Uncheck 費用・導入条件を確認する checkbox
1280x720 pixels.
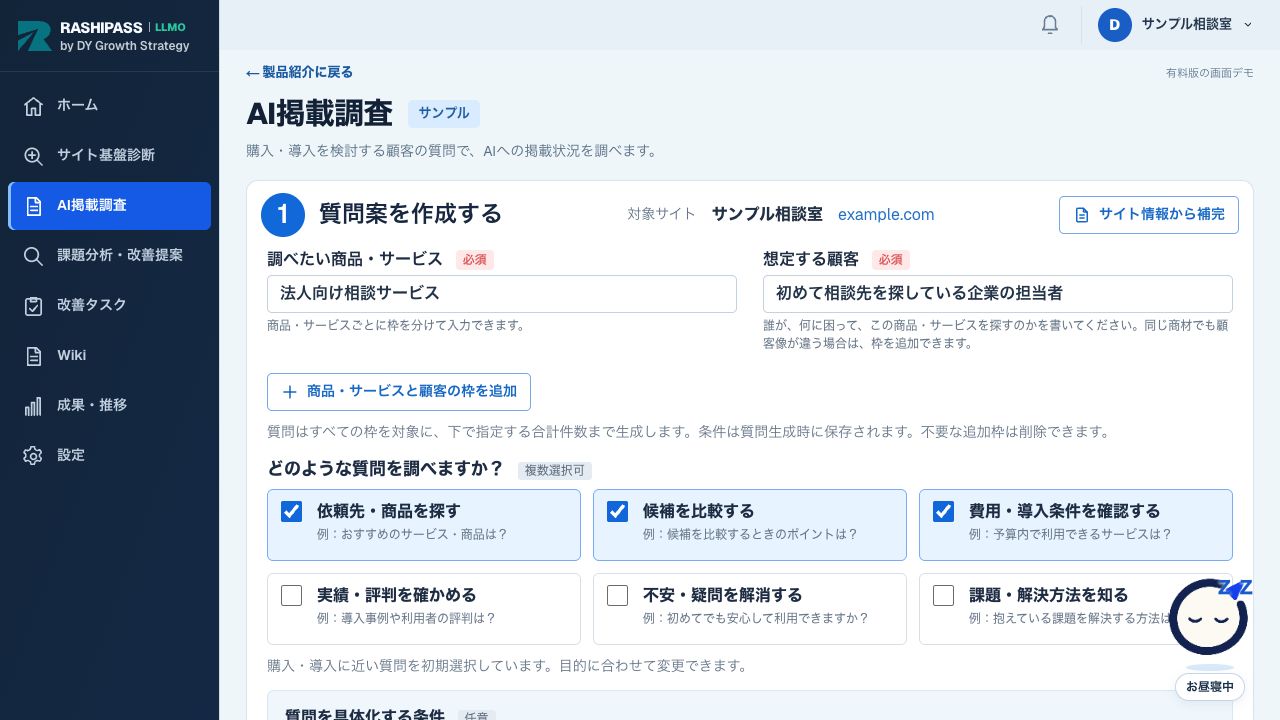point(943,511)
